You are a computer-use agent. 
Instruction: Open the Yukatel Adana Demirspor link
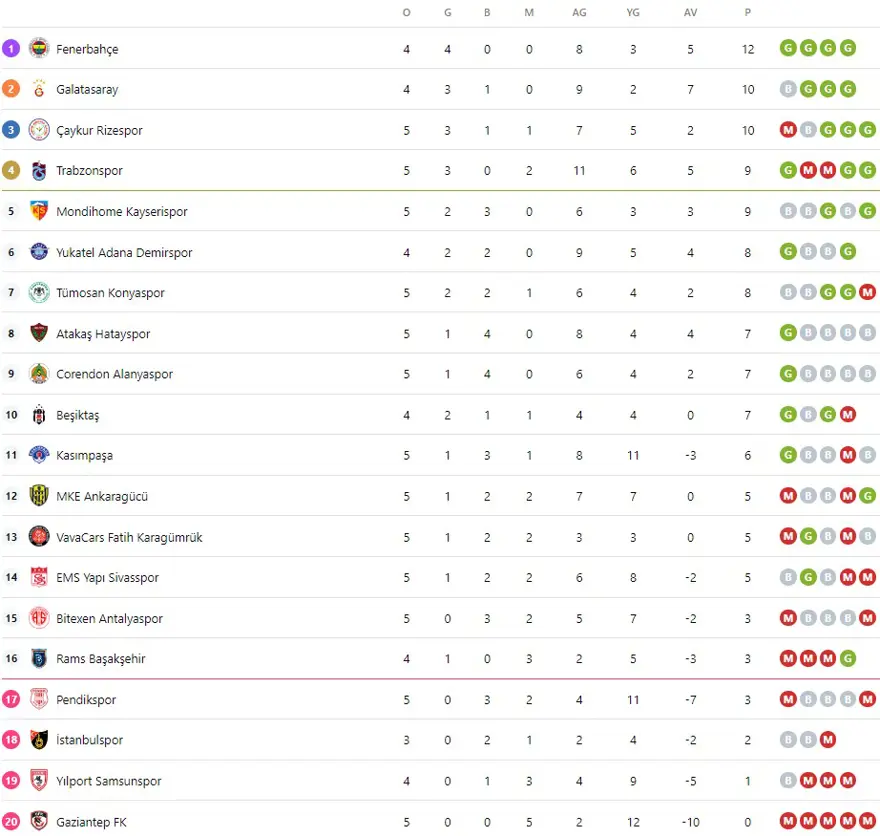pyautogui.click(x=124, y=252)
